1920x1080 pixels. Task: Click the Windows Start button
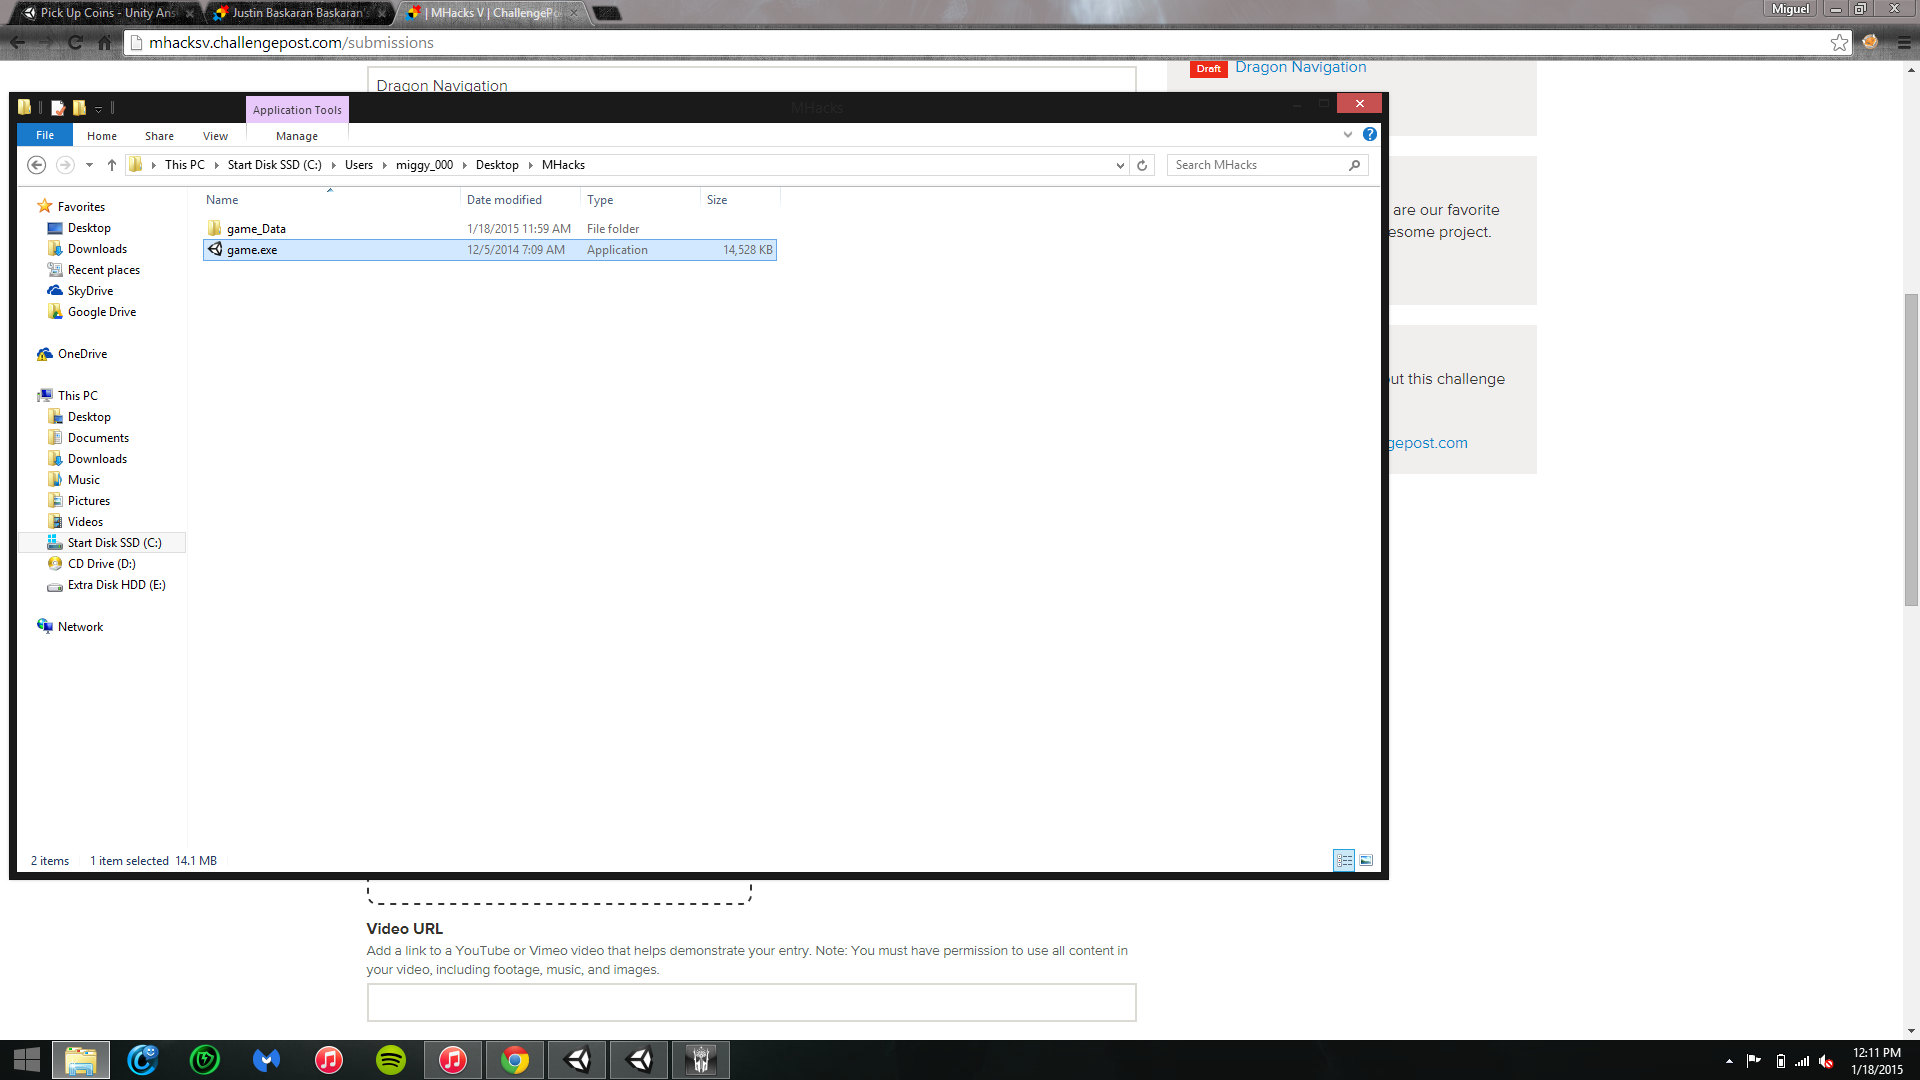point(27,1060)
